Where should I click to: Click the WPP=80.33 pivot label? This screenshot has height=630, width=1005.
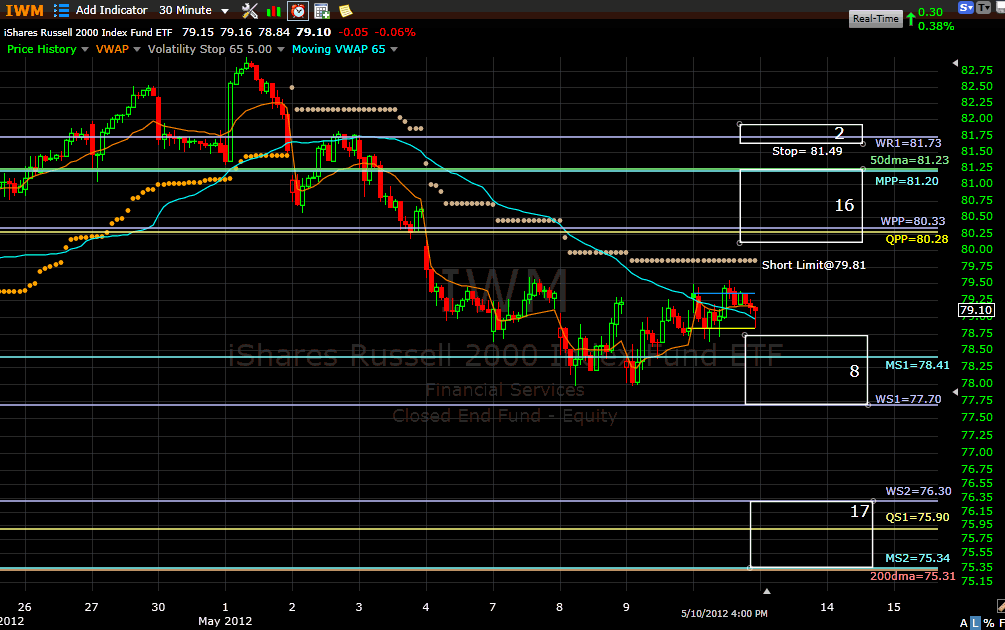[913, 221]
